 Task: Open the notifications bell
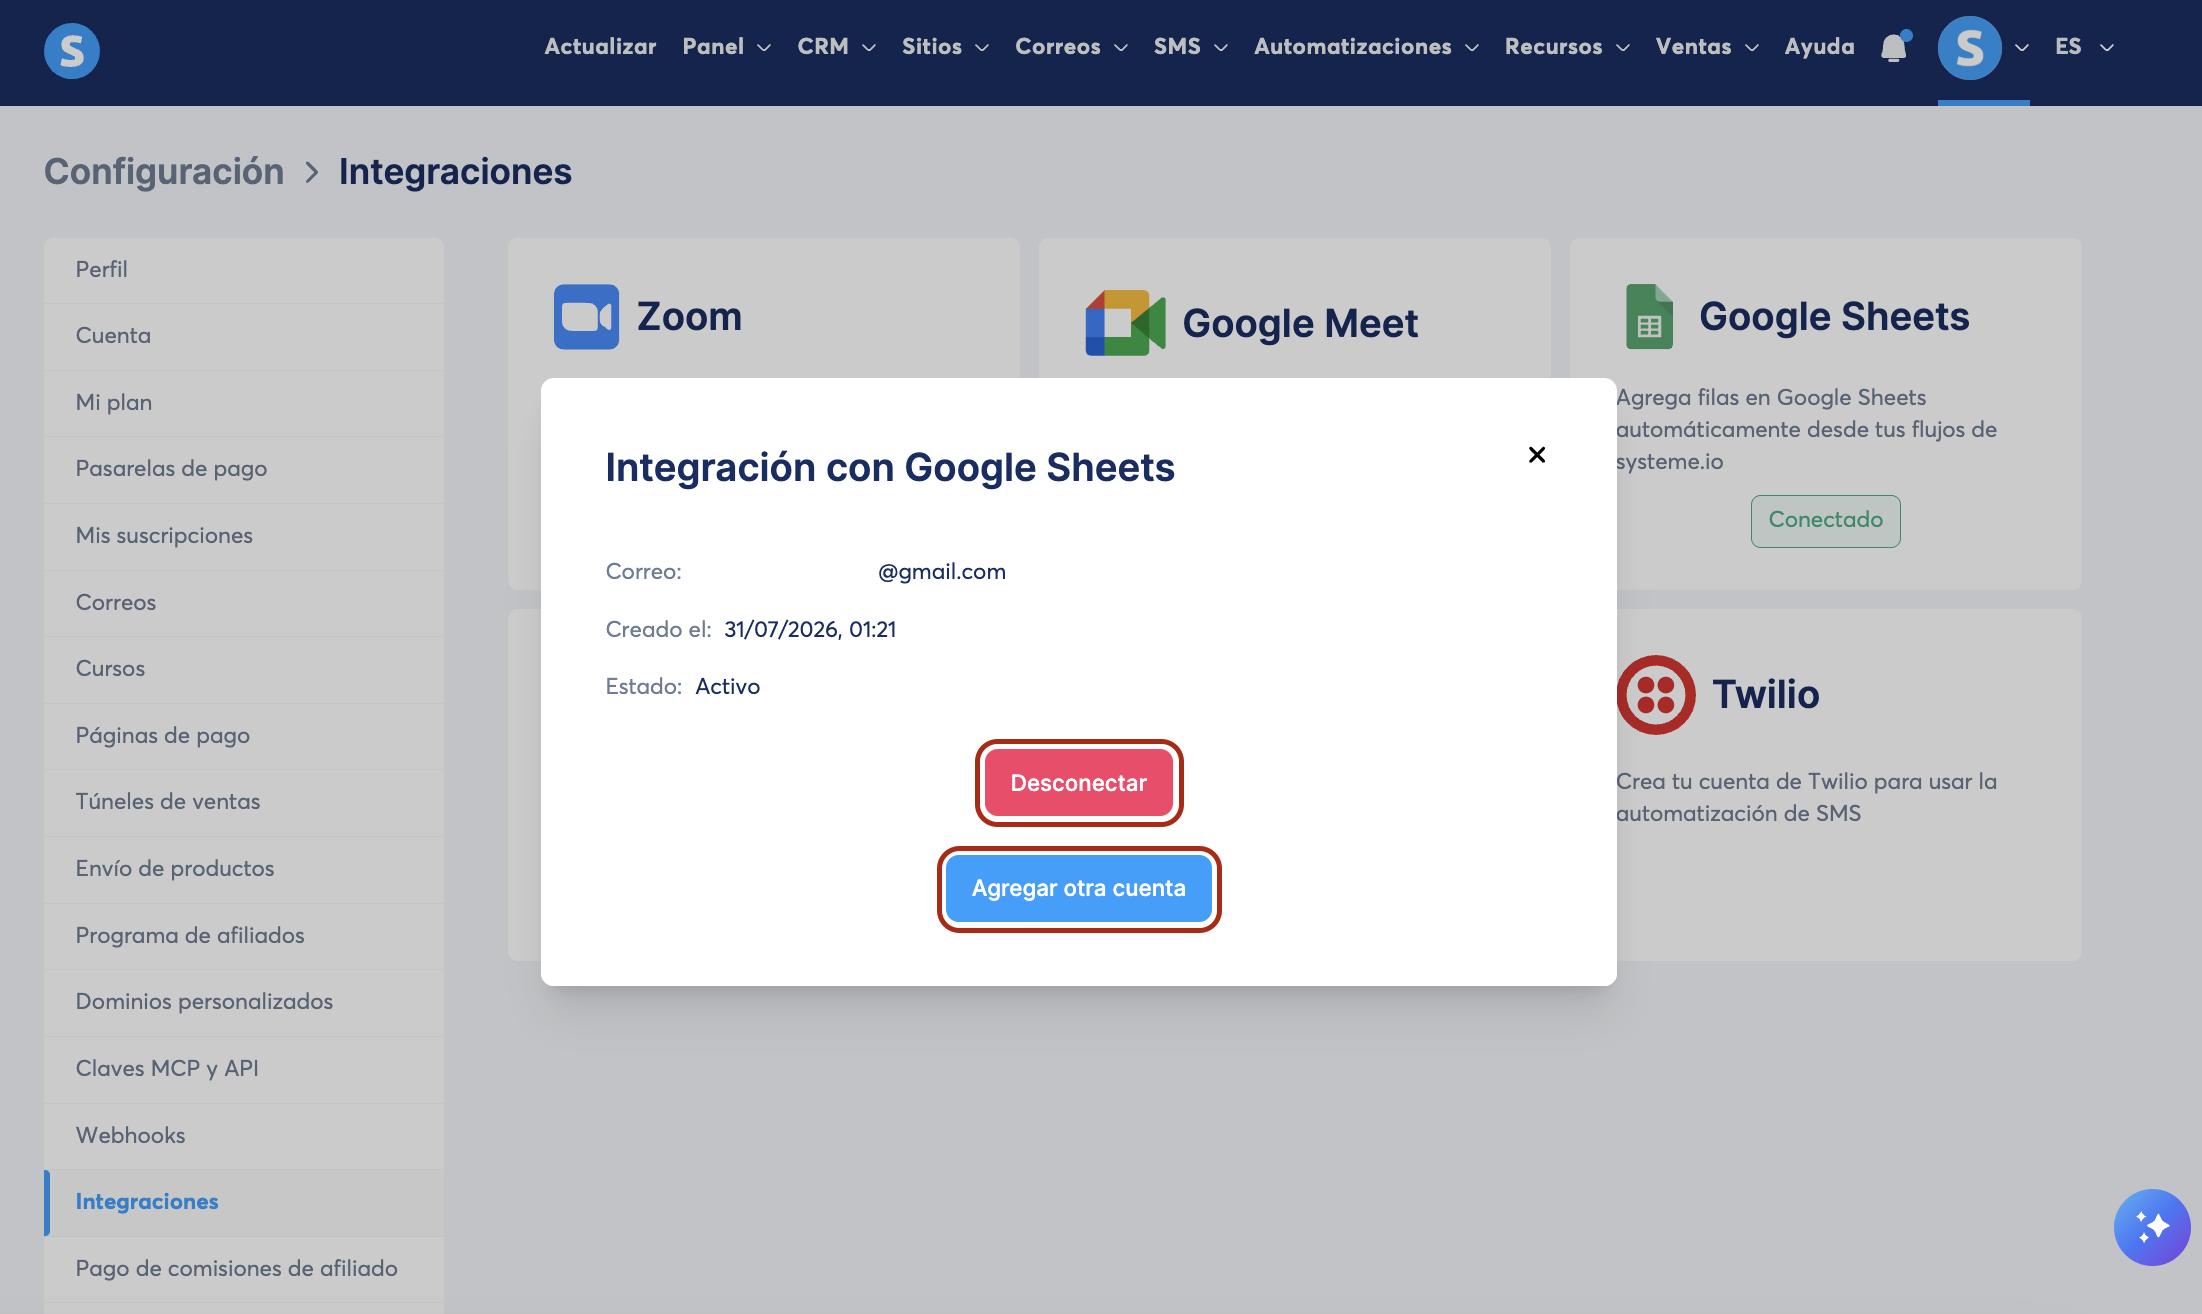[x=1894, y=47]
